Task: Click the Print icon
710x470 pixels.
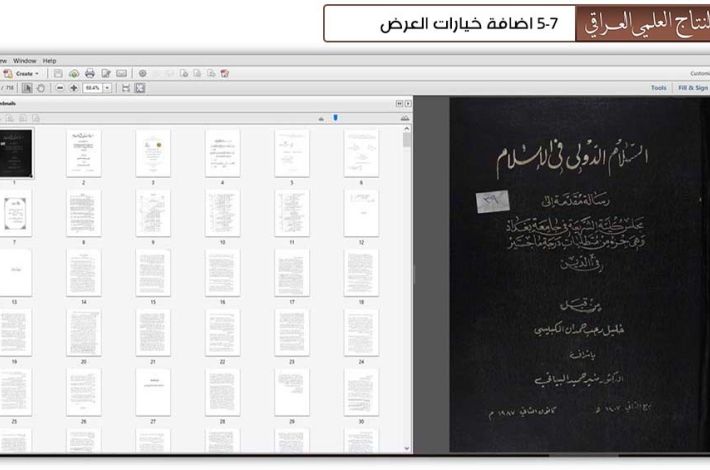Action: click(90, 73)
